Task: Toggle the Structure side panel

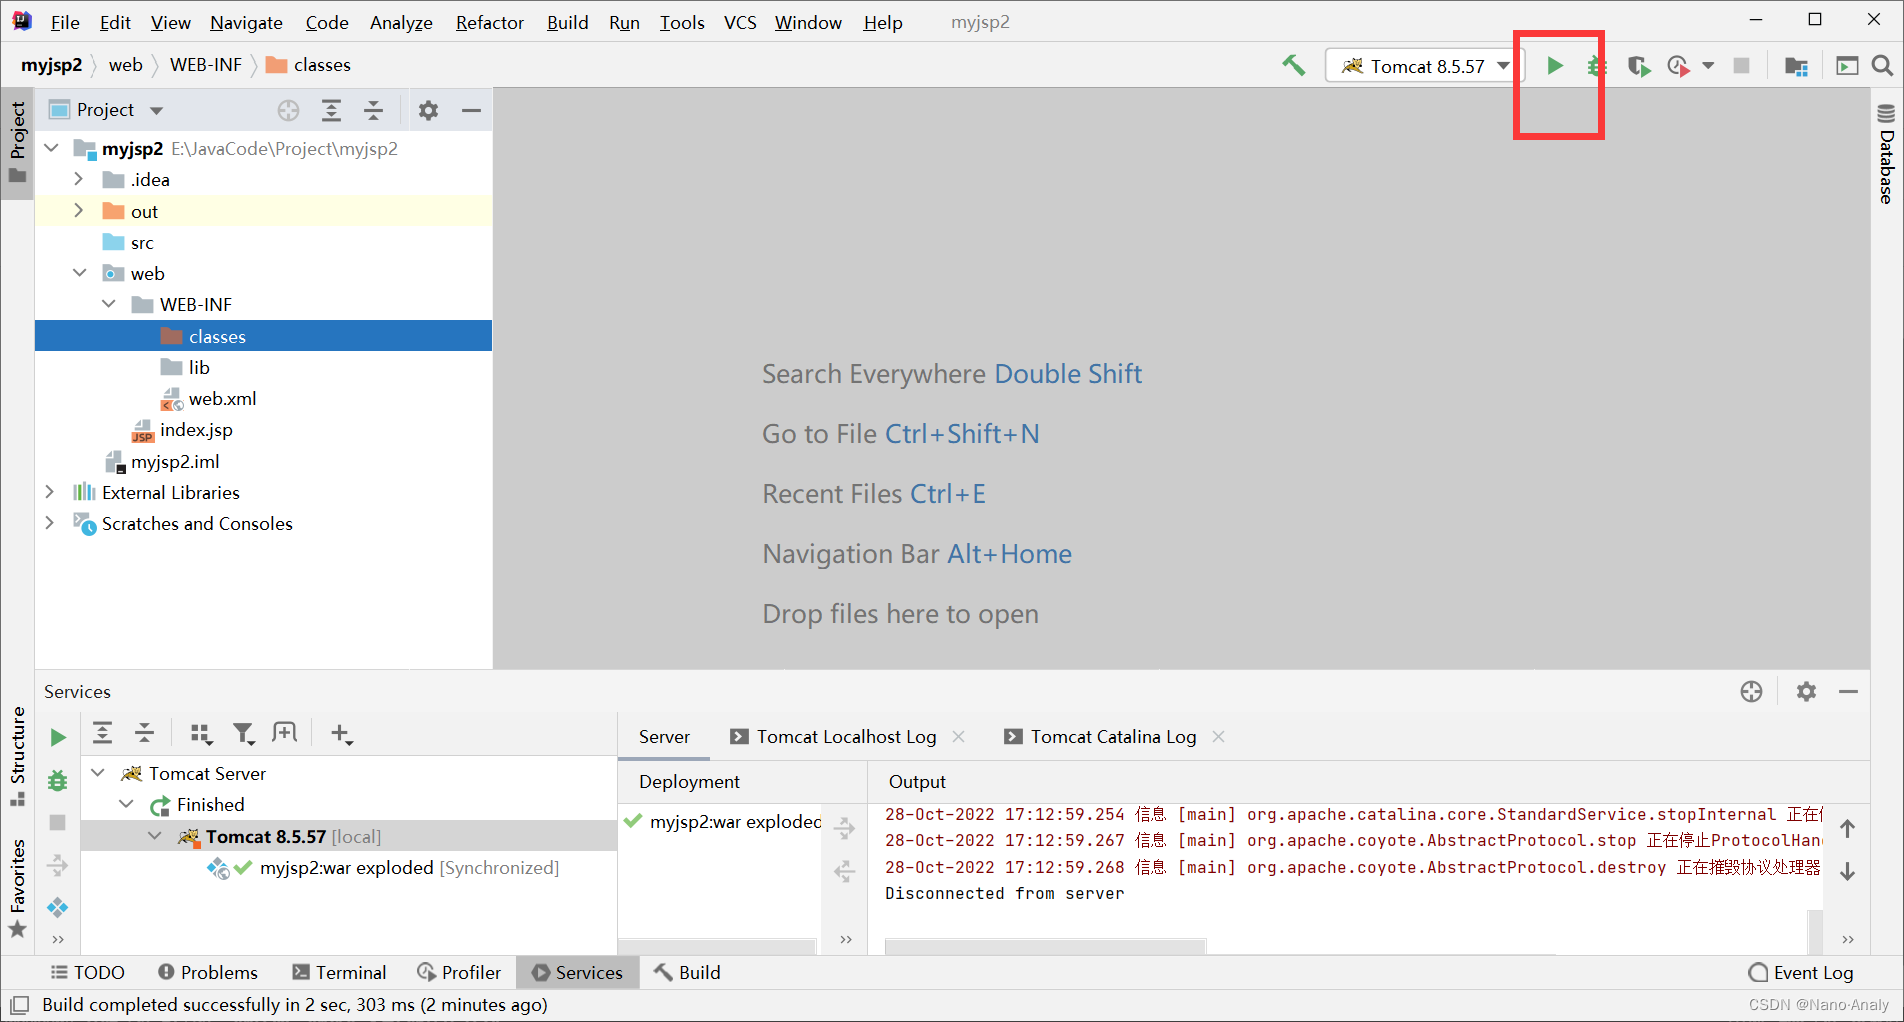Action: 18,756
